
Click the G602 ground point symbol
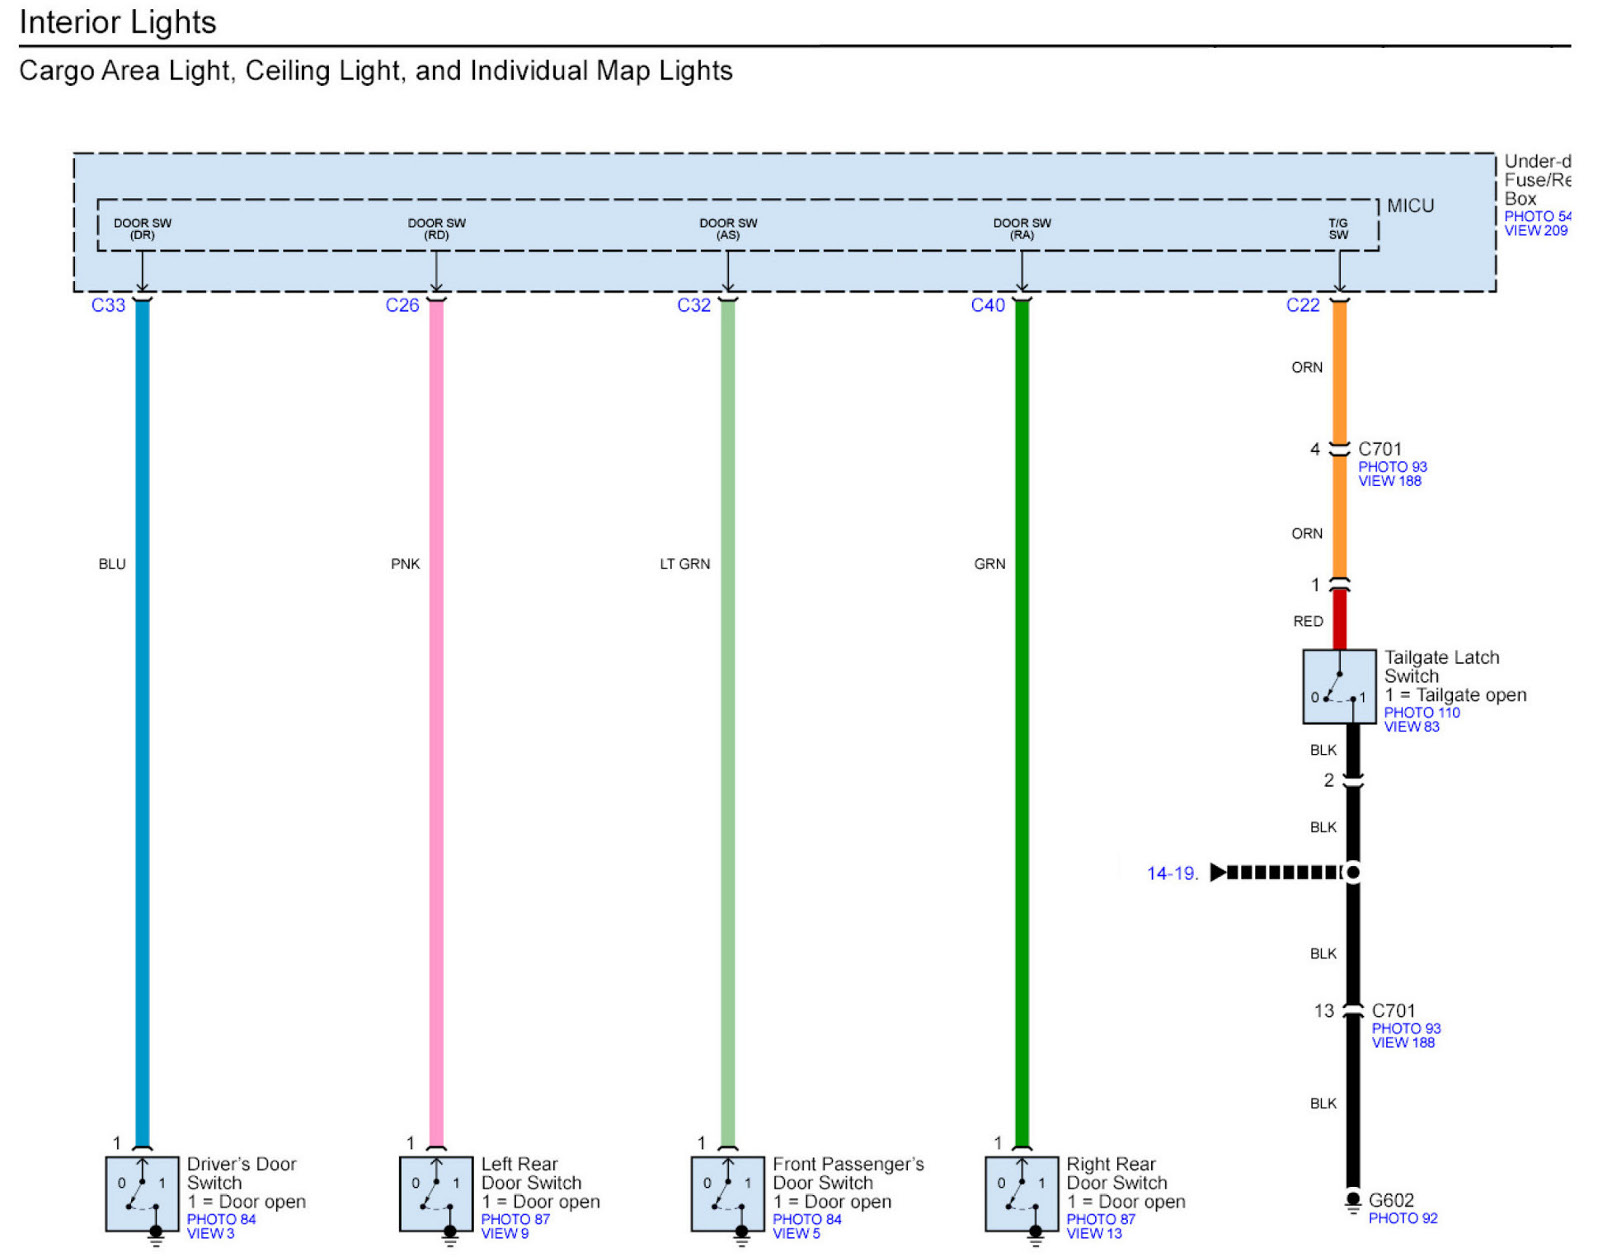tap(1353, 1201)
